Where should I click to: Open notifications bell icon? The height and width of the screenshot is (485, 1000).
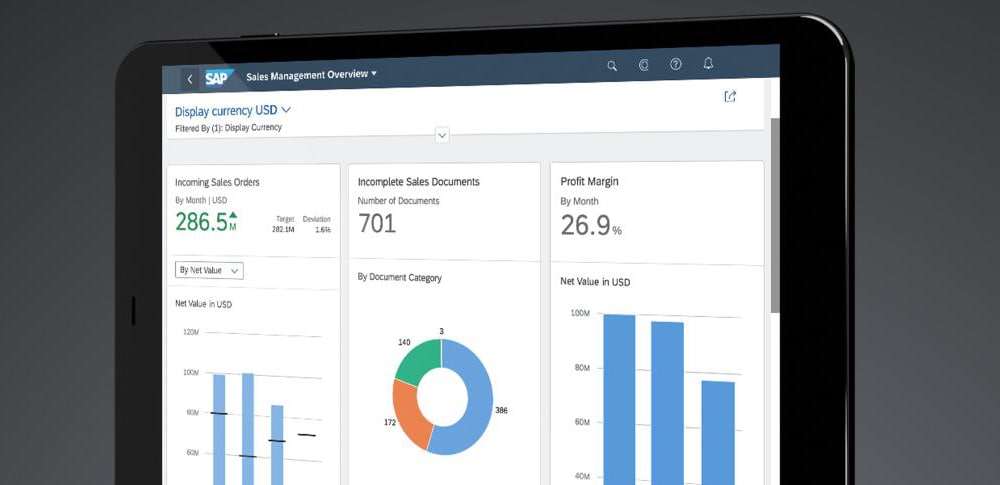708,63
